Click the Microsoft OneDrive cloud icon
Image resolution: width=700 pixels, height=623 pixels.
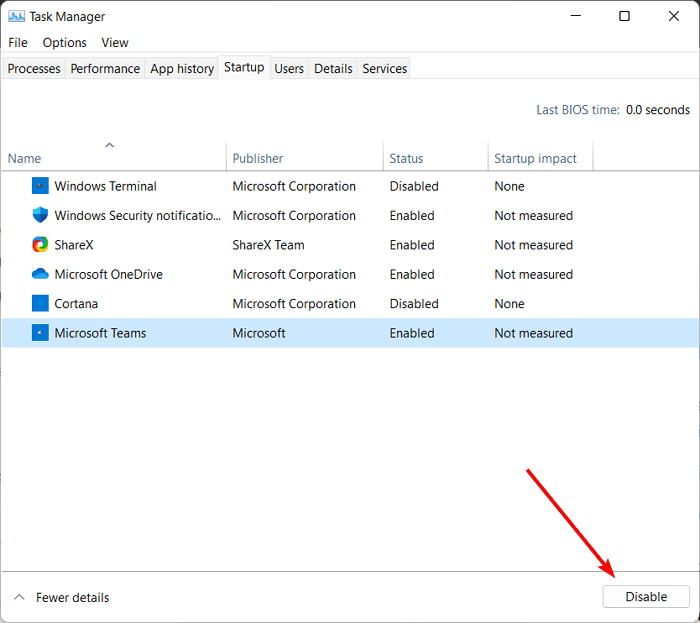pos(40,274)
